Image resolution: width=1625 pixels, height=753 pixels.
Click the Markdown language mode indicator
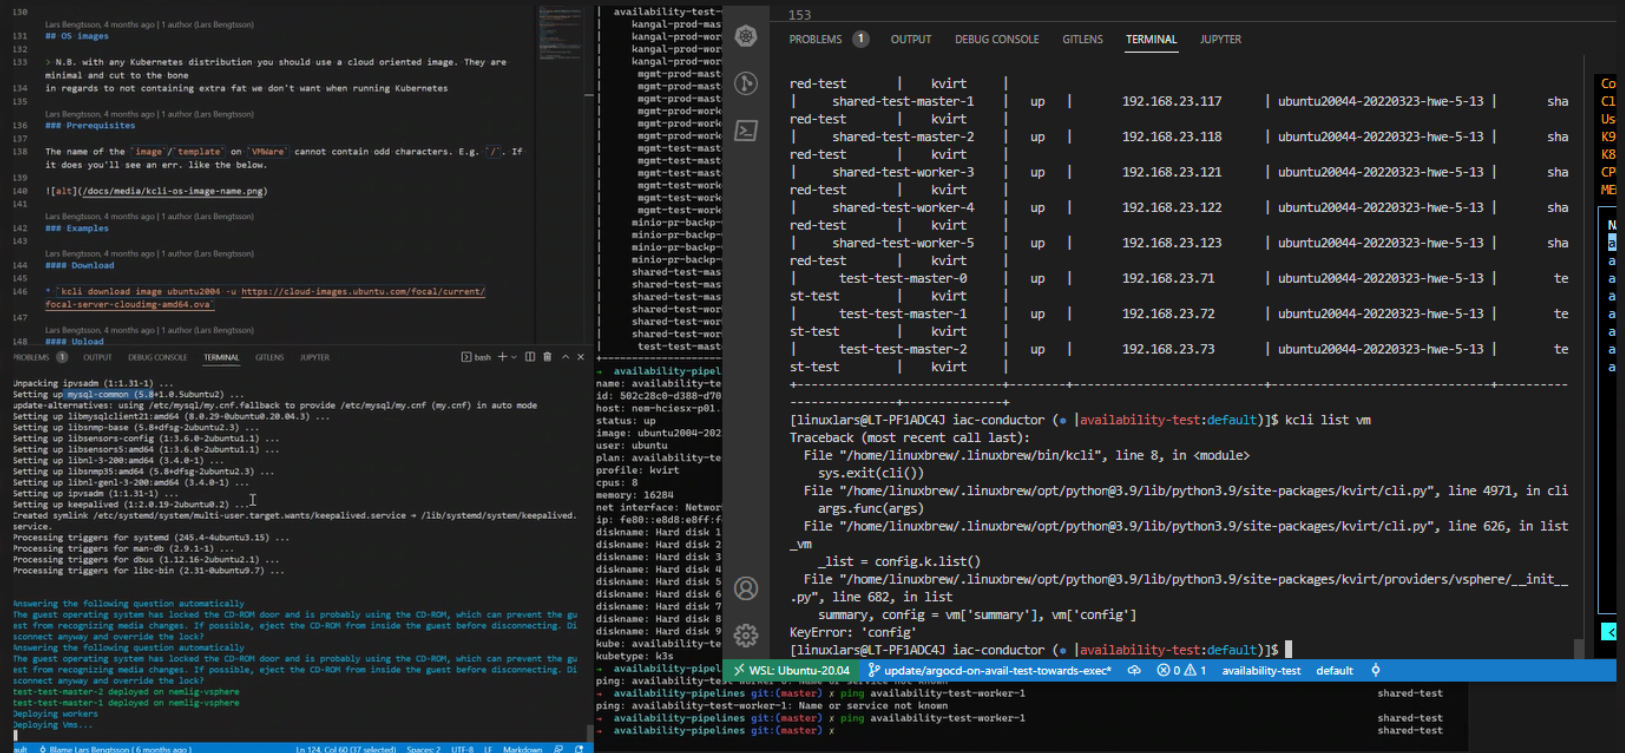pos(522,748)
